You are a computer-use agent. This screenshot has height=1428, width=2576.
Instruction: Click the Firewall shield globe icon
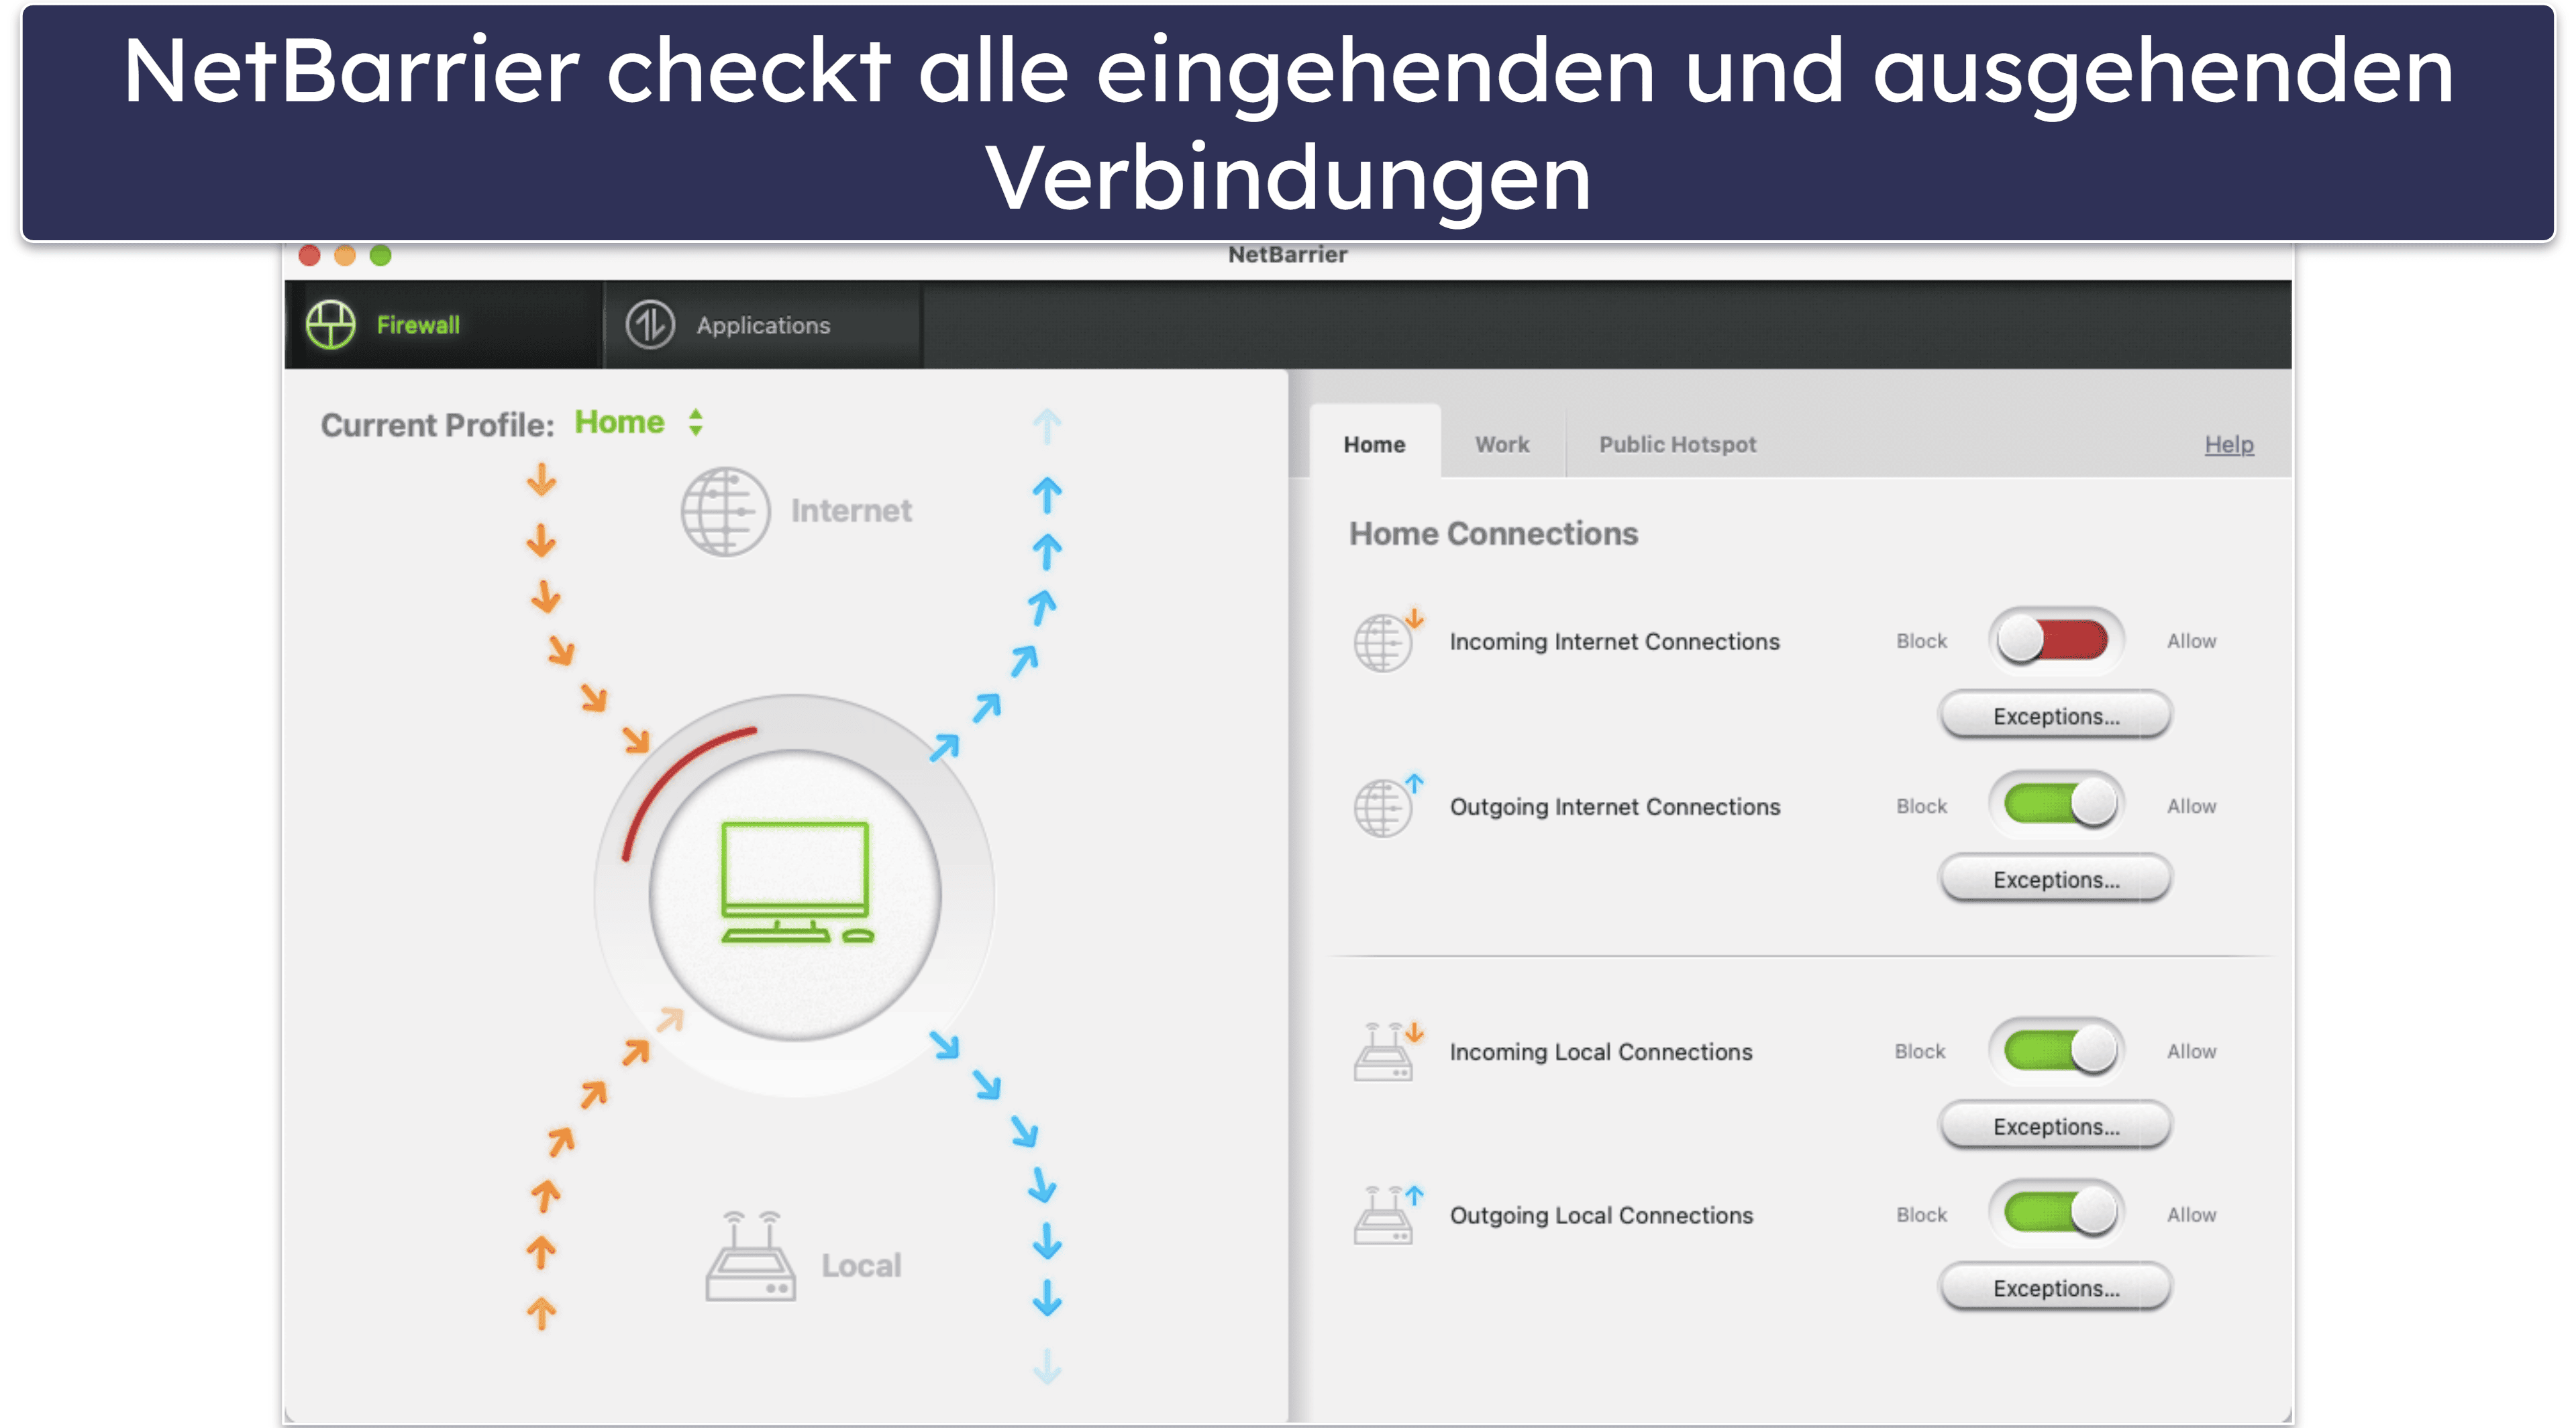pos(330,325)
